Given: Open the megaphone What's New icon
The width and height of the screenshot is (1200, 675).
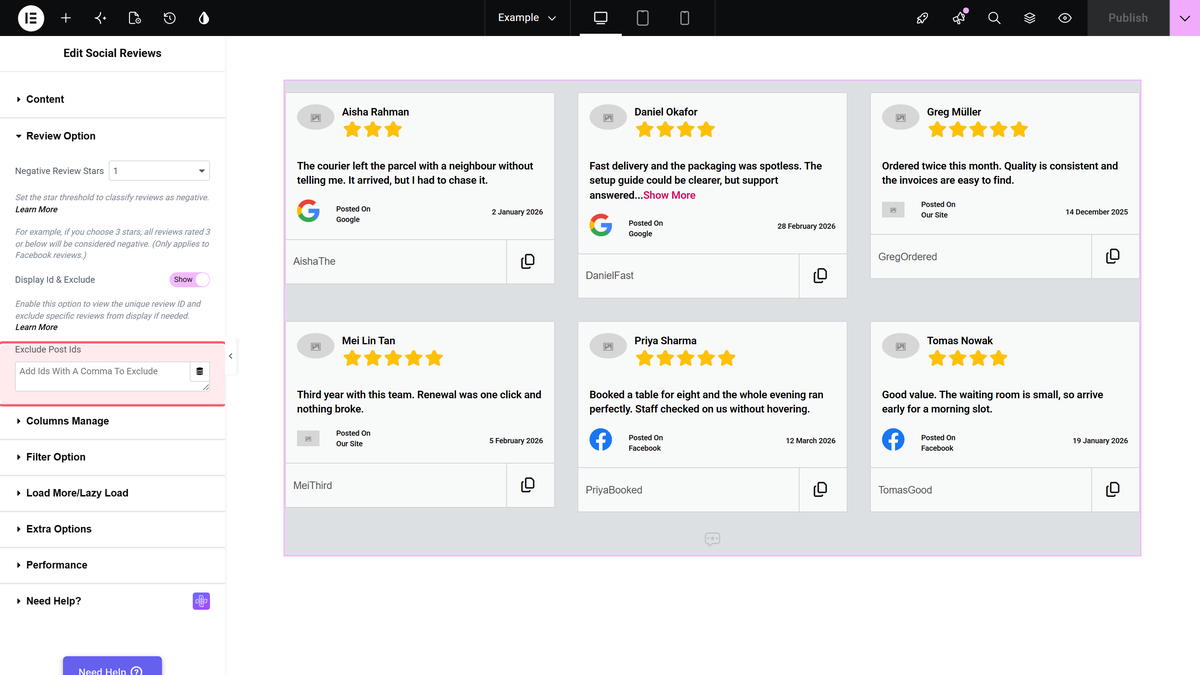Looking at the screenshot, I should (x=959, y=18).
